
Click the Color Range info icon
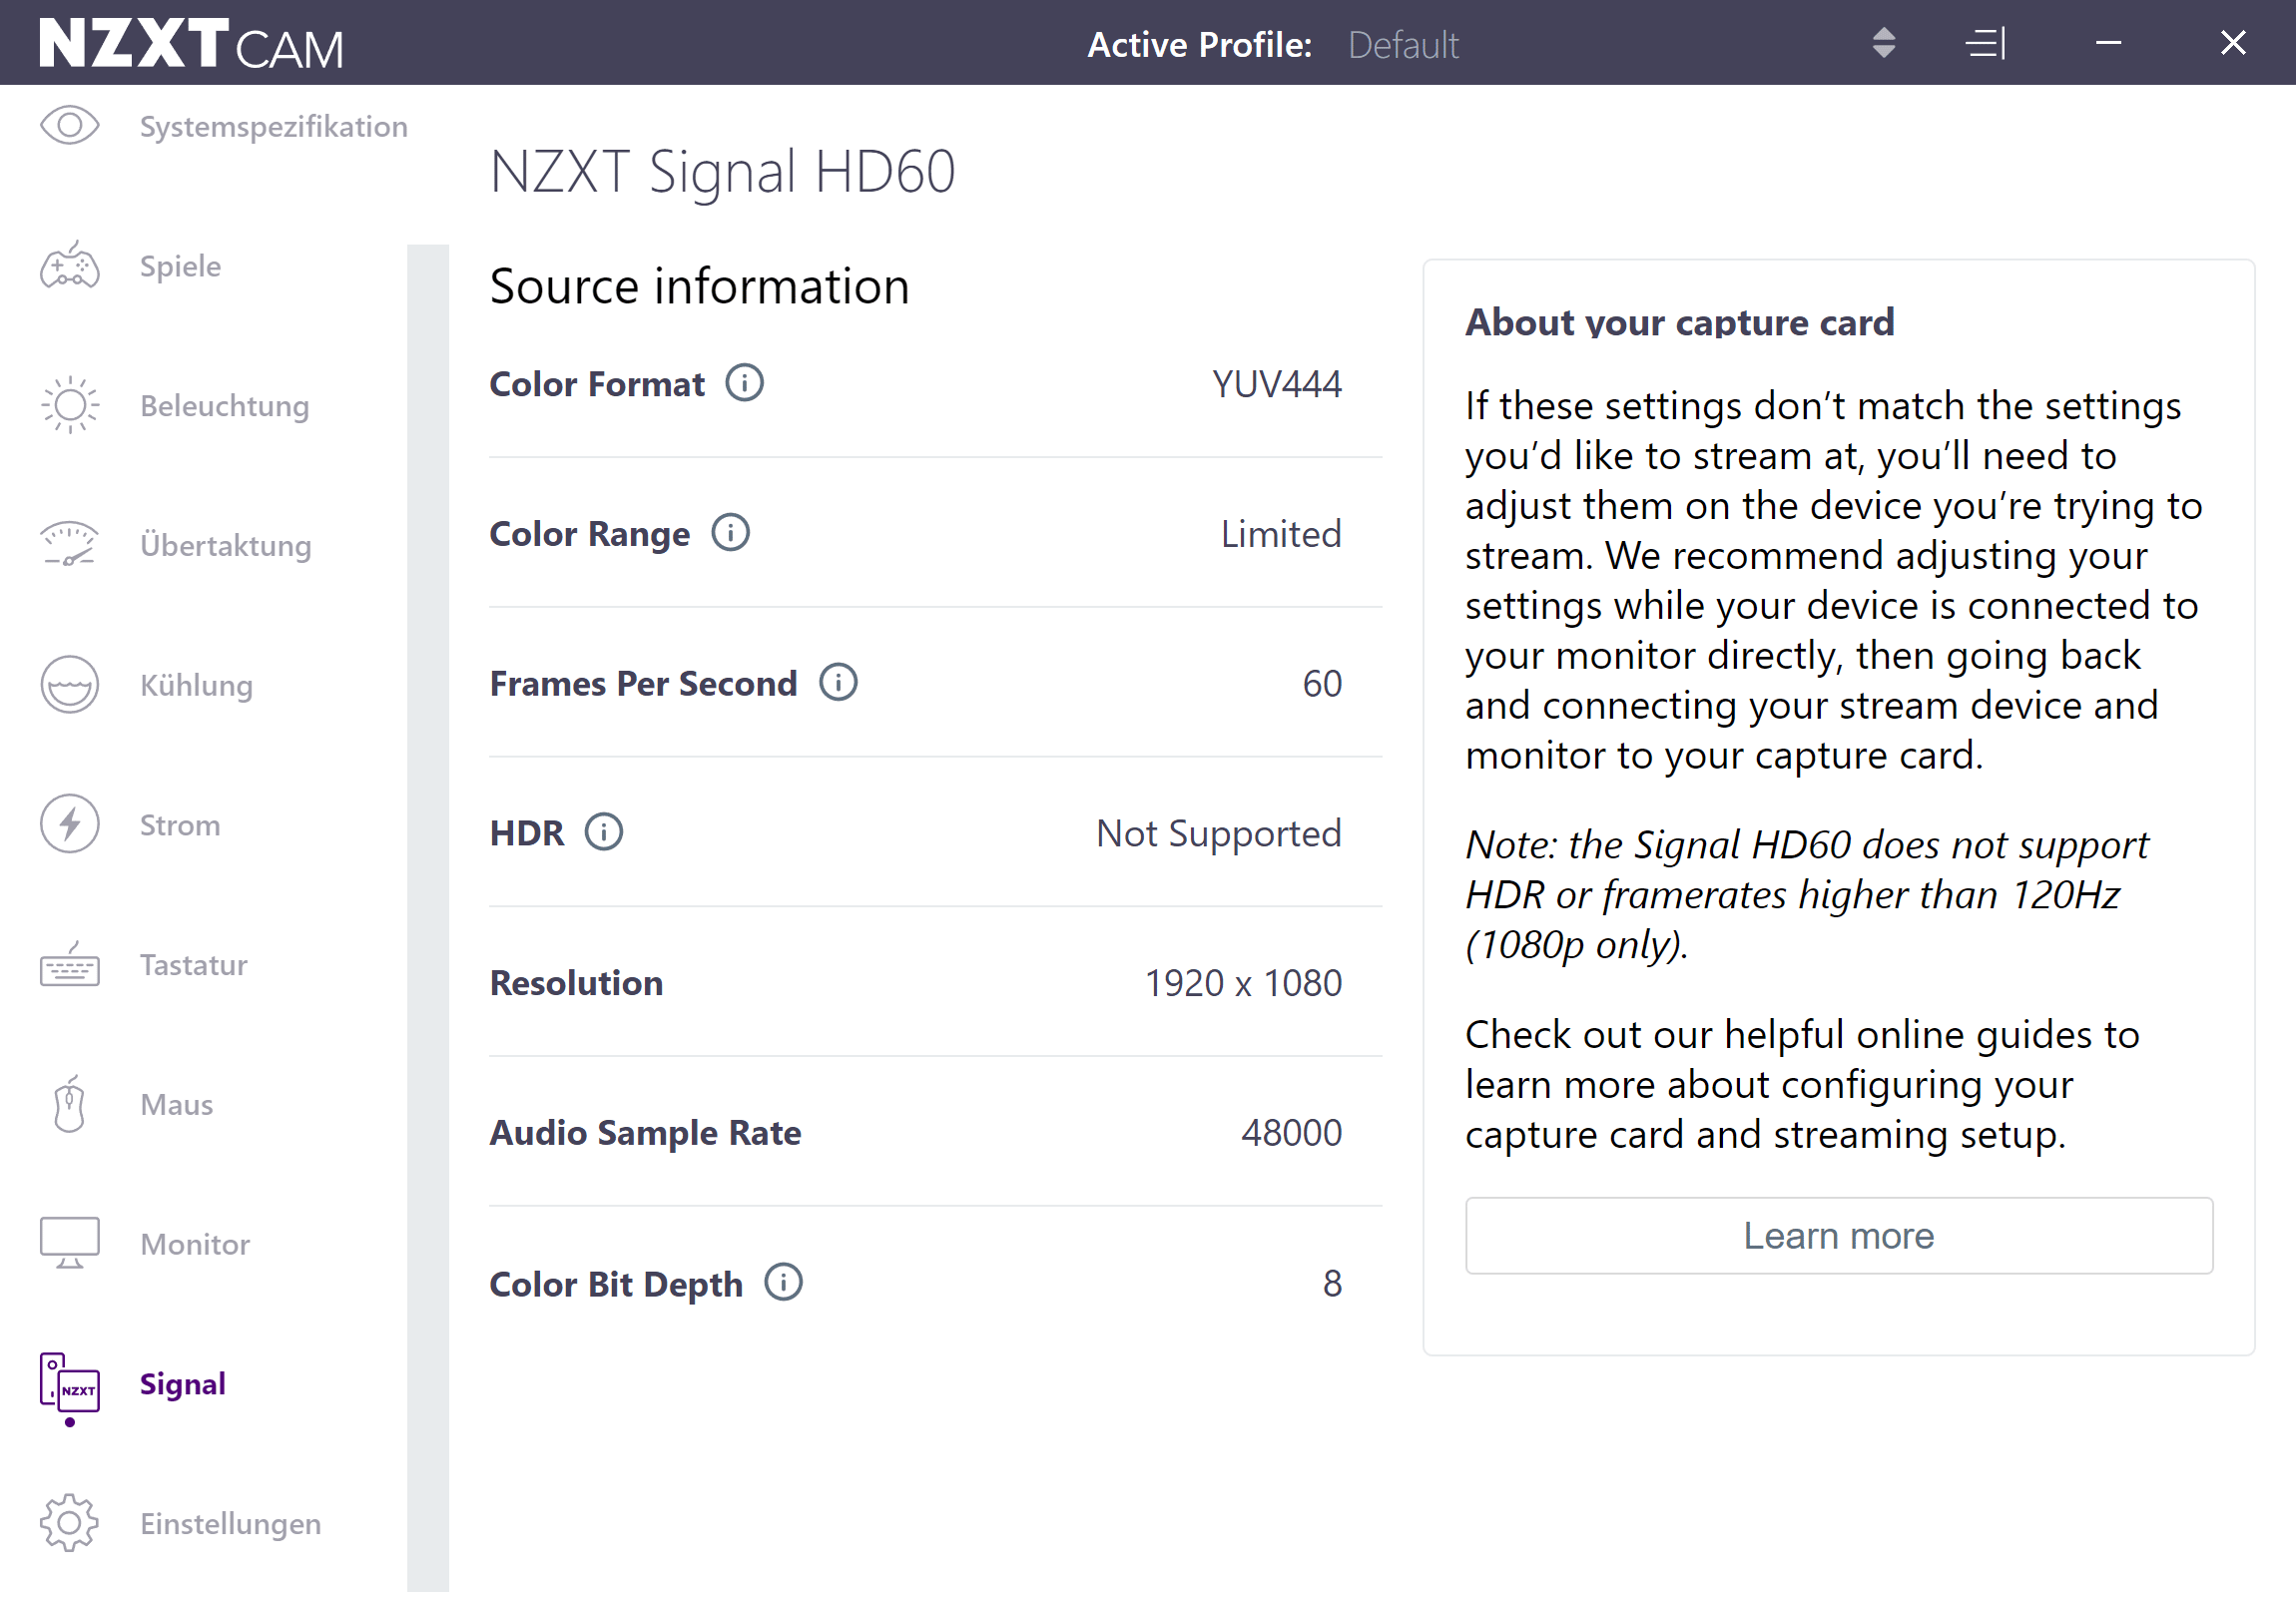tap(730, 533)
